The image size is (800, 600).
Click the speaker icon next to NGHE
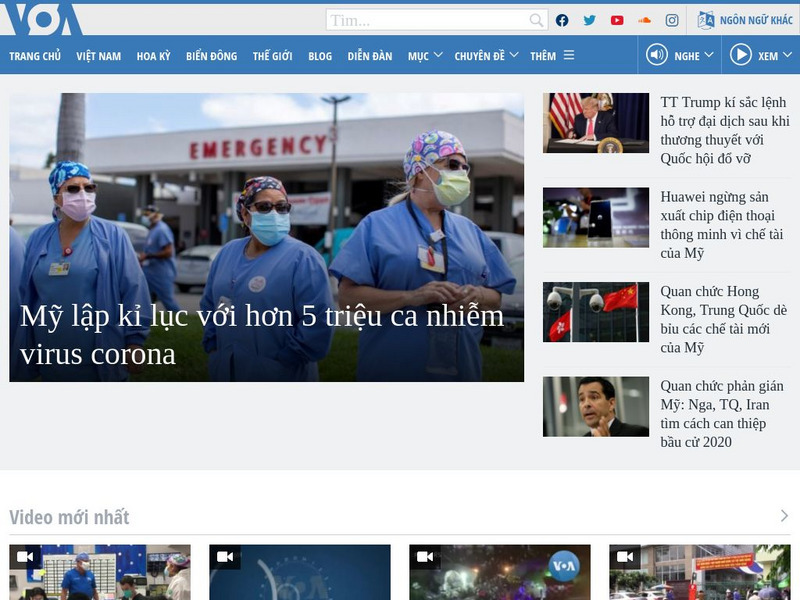[x=656, y=56]
